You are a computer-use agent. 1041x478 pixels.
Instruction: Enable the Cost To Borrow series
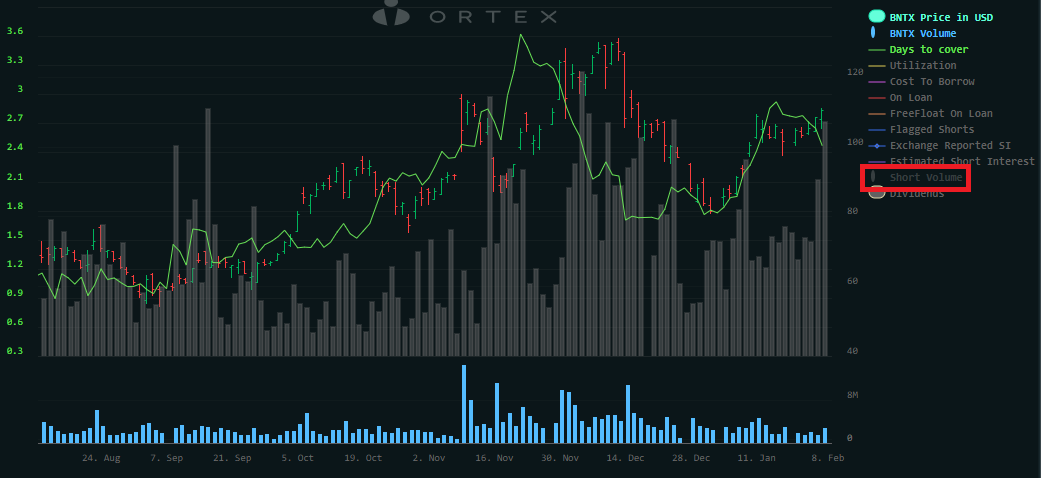click(932, 82)
